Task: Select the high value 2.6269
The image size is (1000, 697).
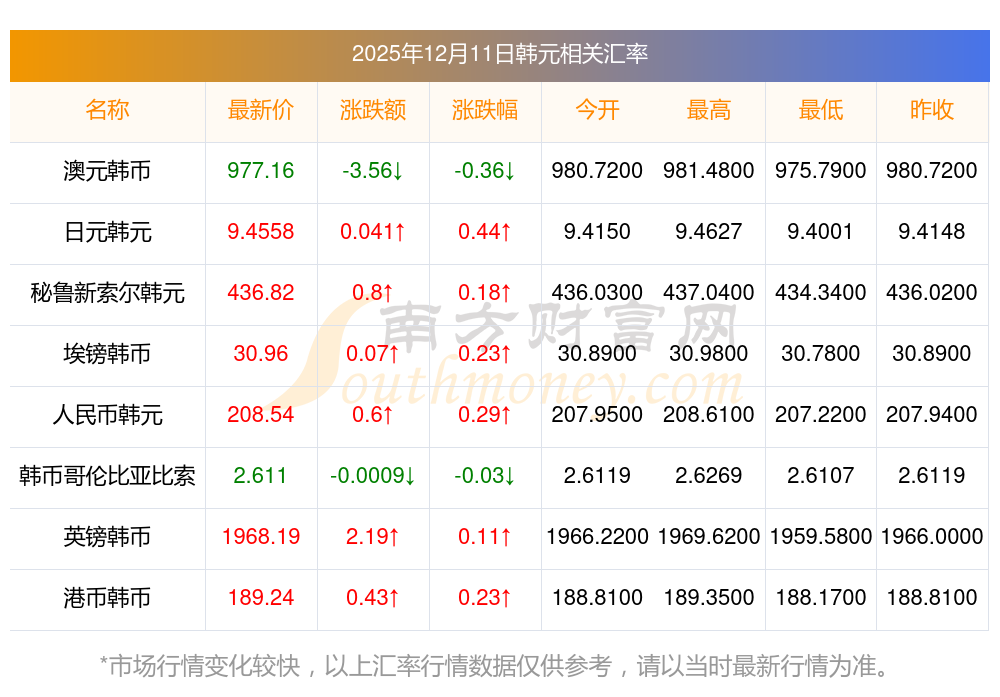Action: point(709,476)
